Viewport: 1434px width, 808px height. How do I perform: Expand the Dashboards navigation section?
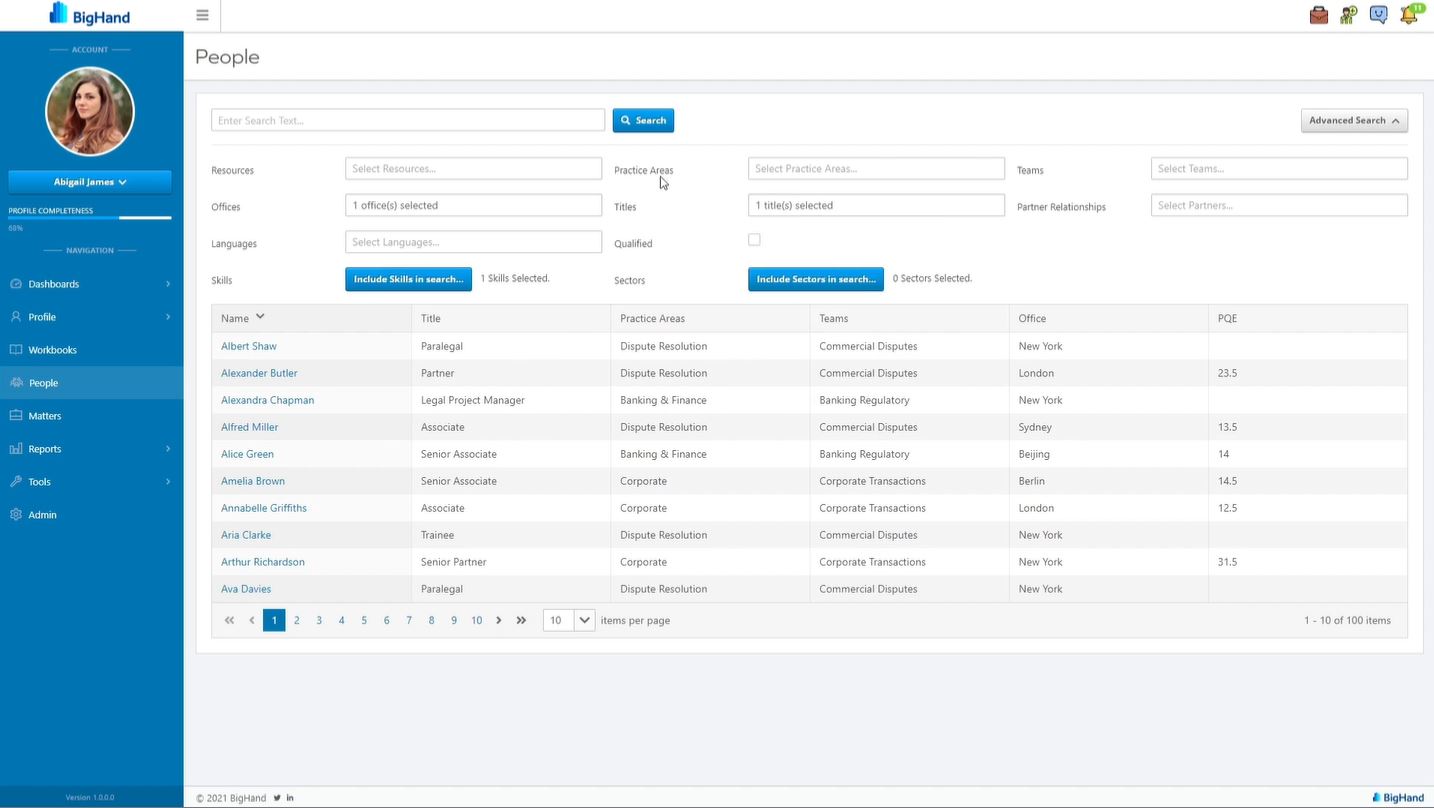coord(52,283)
